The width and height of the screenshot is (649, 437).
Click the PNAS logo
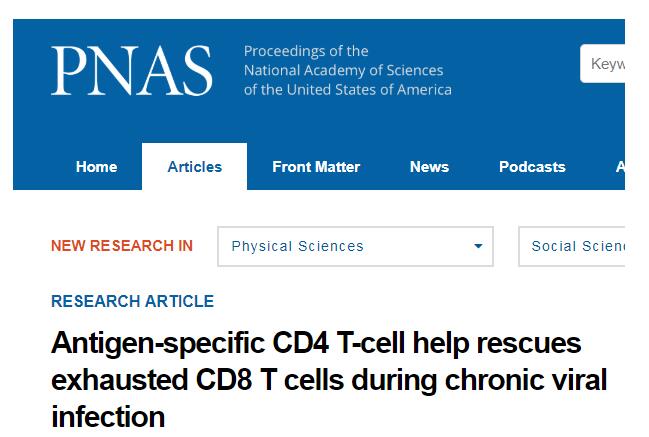[x=132, y=71]
